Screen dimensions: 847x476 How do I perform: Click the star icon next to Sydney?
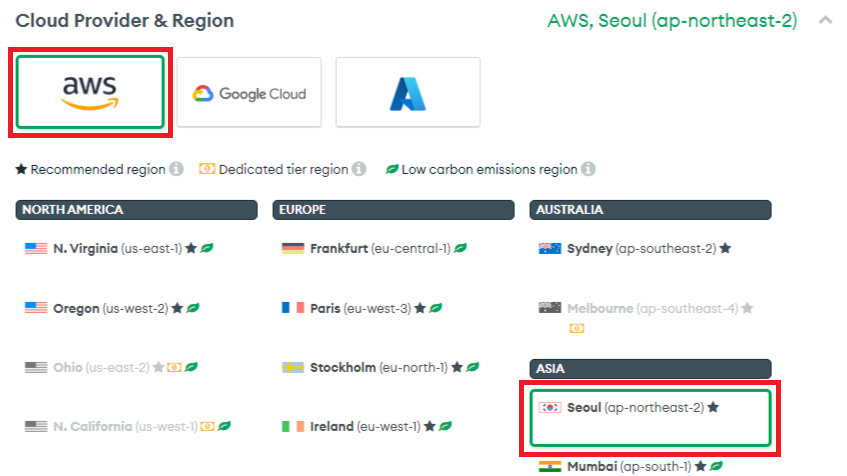point(725,248)
